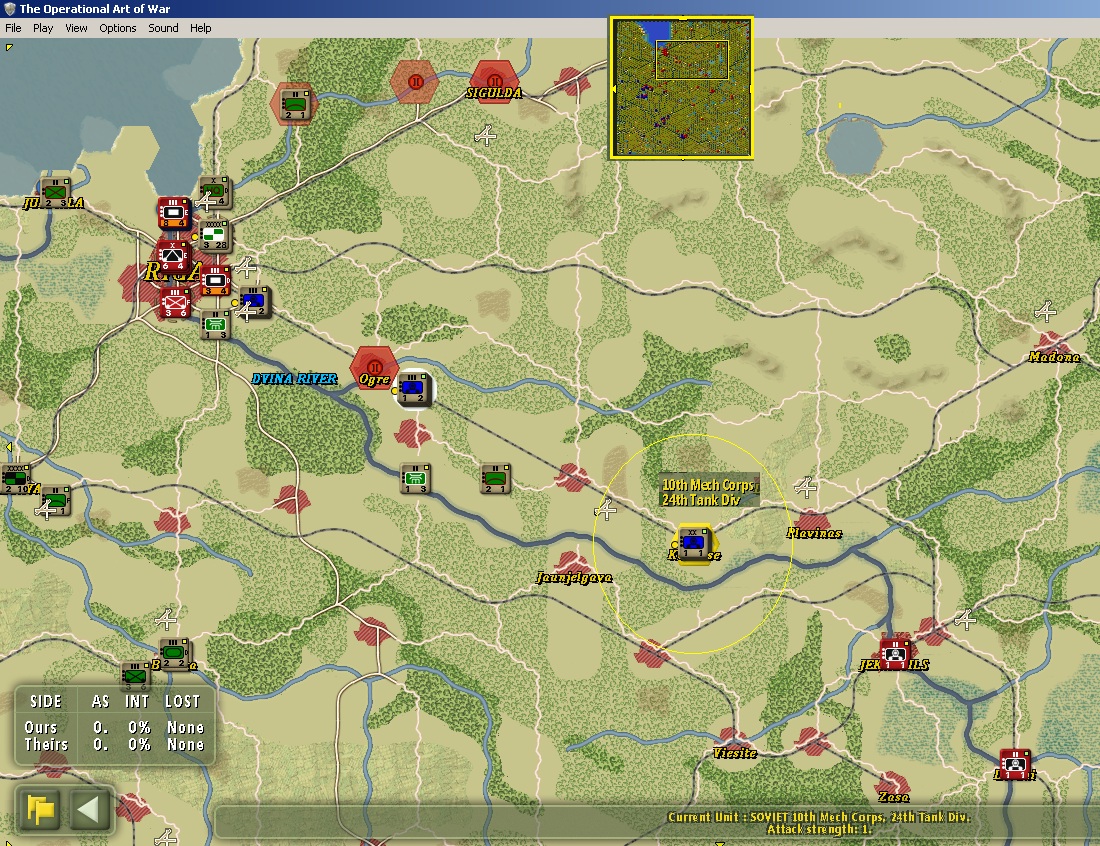
Task: Click the "Ours" row in the combat panel
Action: tap(114, 727)
